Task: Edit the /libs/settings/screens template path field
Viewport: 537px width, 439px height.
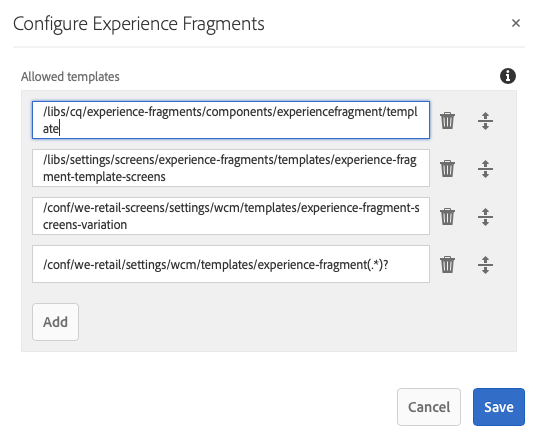Action: 231,168
